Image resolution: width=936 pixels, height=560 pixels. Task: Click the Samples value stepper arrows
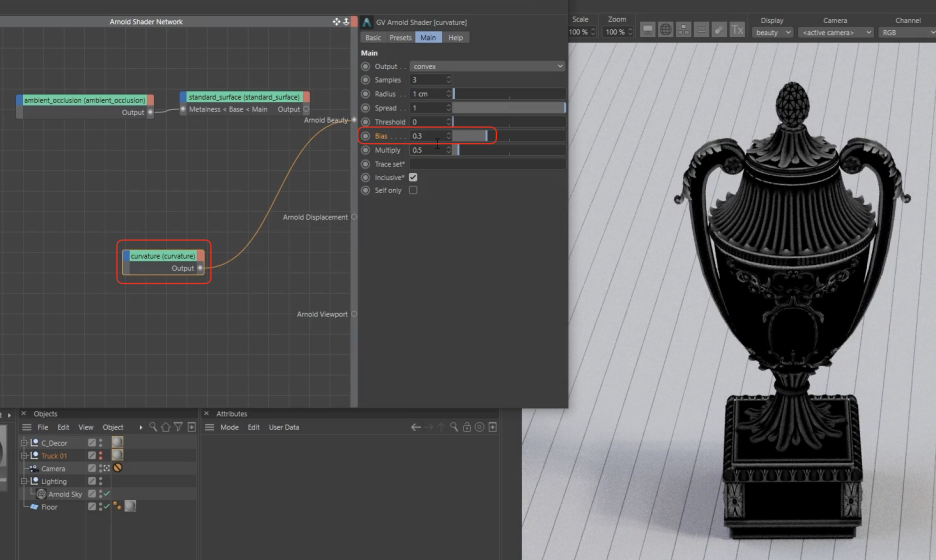point(448,80)
